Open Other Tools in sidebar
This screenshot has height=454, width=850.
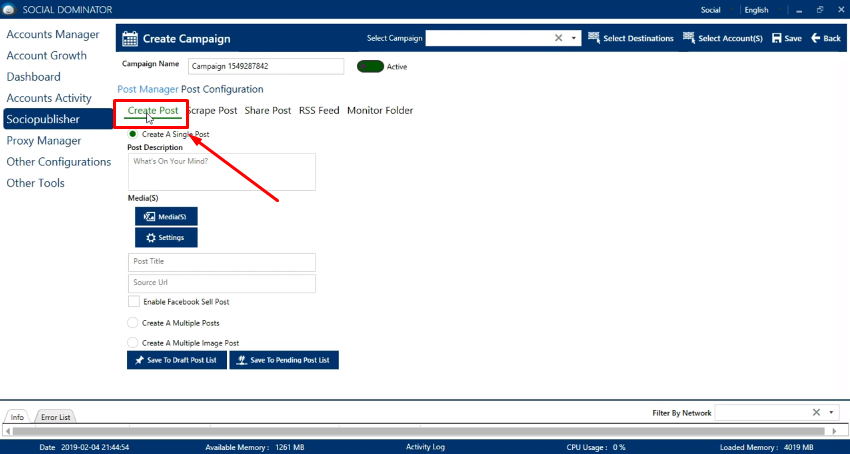click(x=35, y=183)
